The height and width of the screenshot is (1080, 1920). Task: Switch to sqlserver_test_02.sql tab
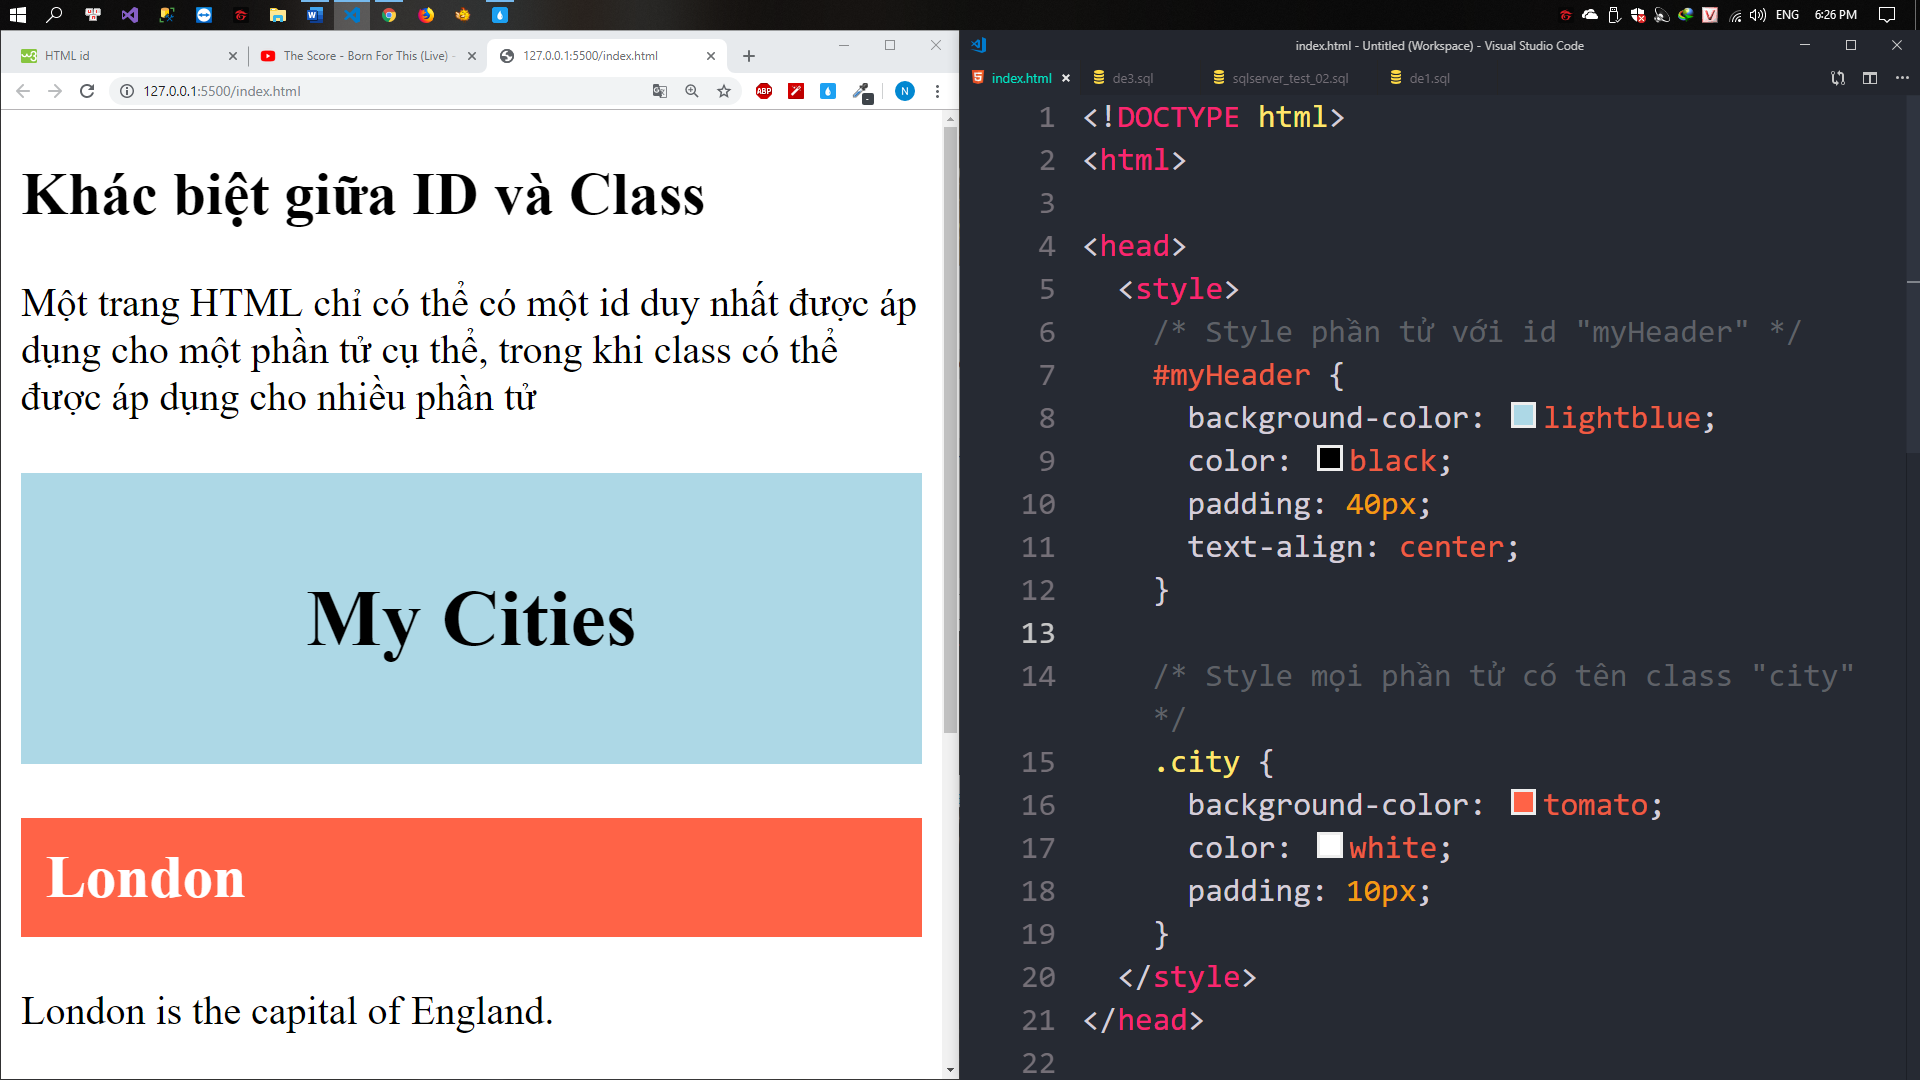tap(1289, 78)
